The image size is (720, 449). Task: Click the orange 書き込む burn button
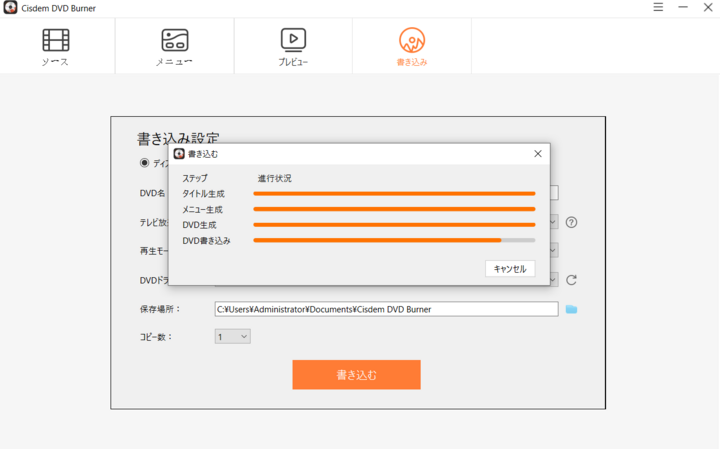356,375
